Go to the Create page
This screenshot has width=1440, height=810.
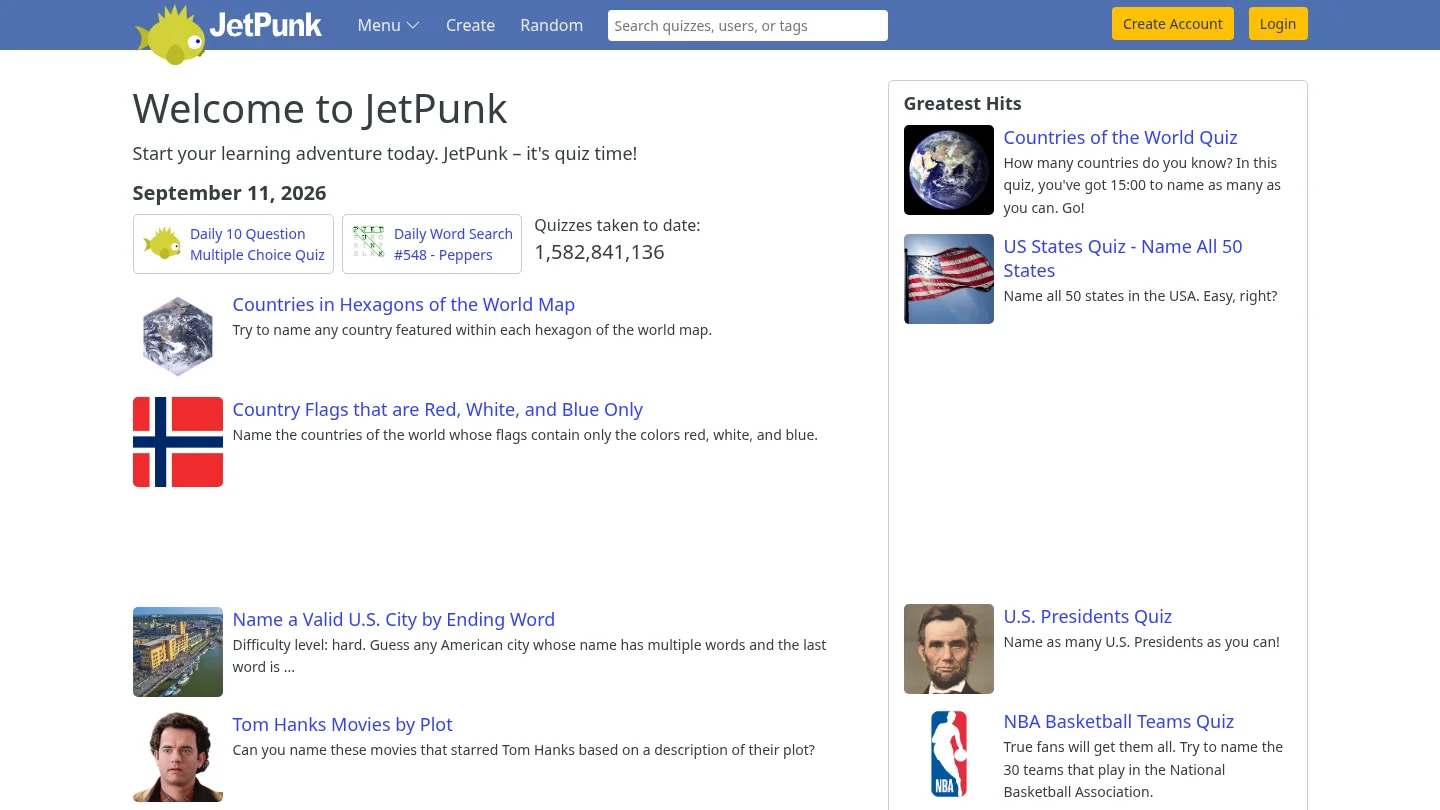click(x=470, y=25)
